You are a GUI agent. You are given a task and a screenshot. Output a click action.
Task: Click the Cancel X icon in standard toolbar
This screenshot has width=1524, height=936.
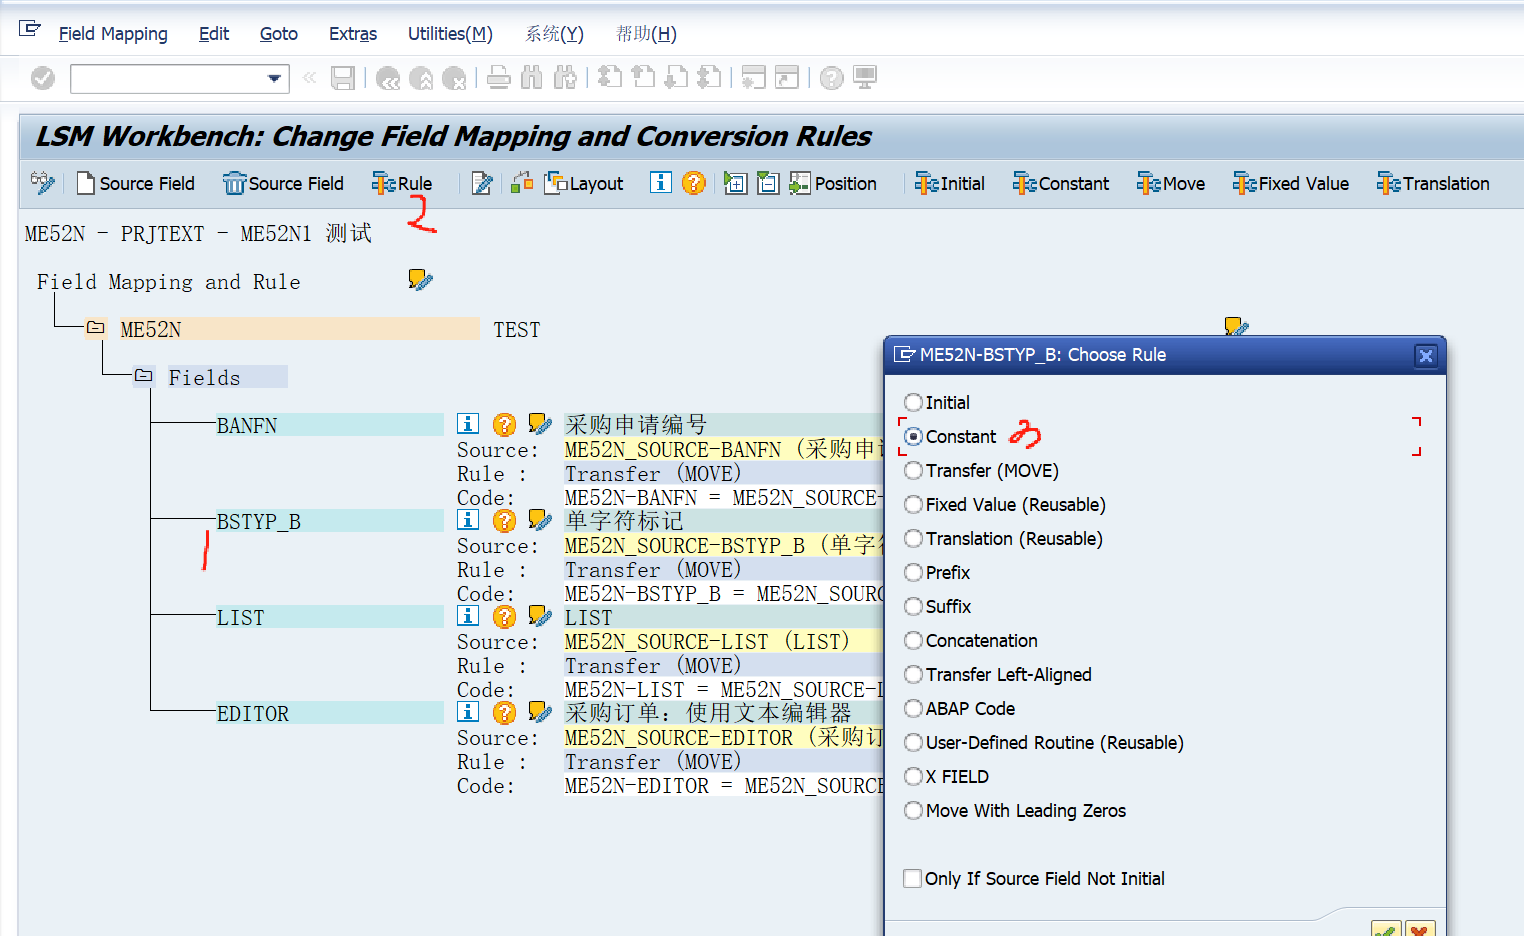454,78
